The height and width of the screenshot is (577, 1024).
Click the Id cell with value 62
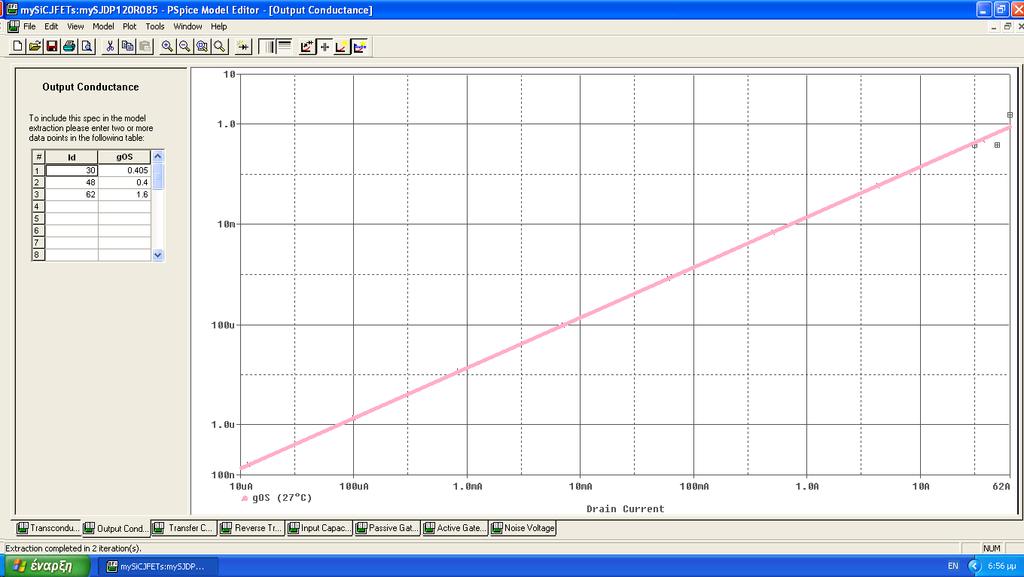71,195
